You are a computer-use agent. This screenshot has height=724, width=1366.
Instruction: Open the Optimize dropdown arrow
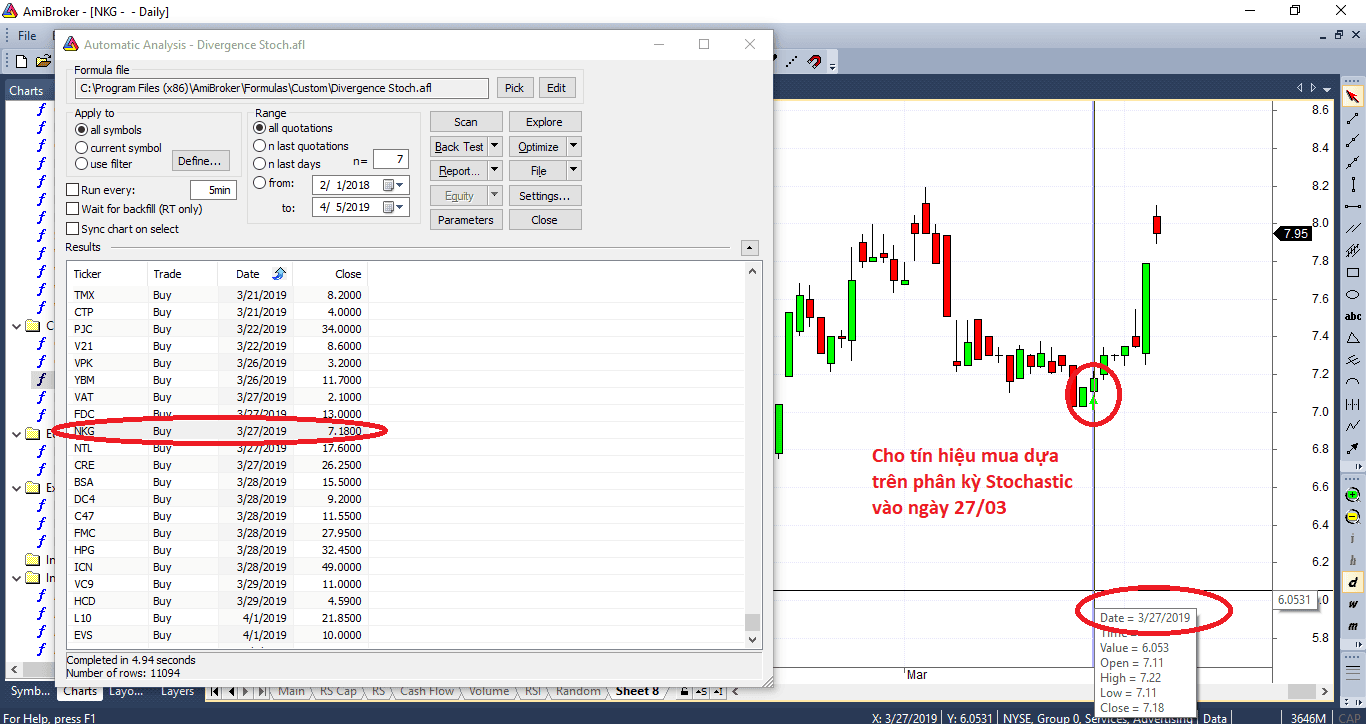[x=573, y=146]
